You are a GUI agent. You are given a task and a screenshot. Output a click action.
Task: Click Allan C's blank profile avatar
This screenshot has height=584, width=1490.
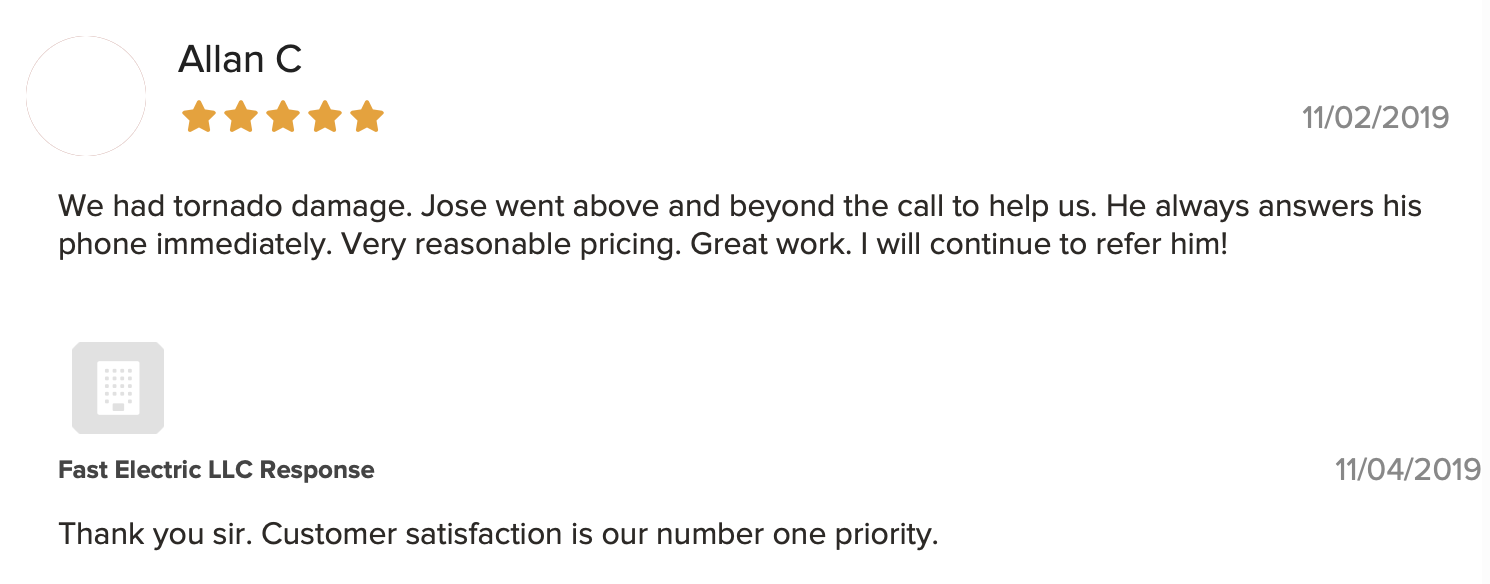tap(86, 96)
